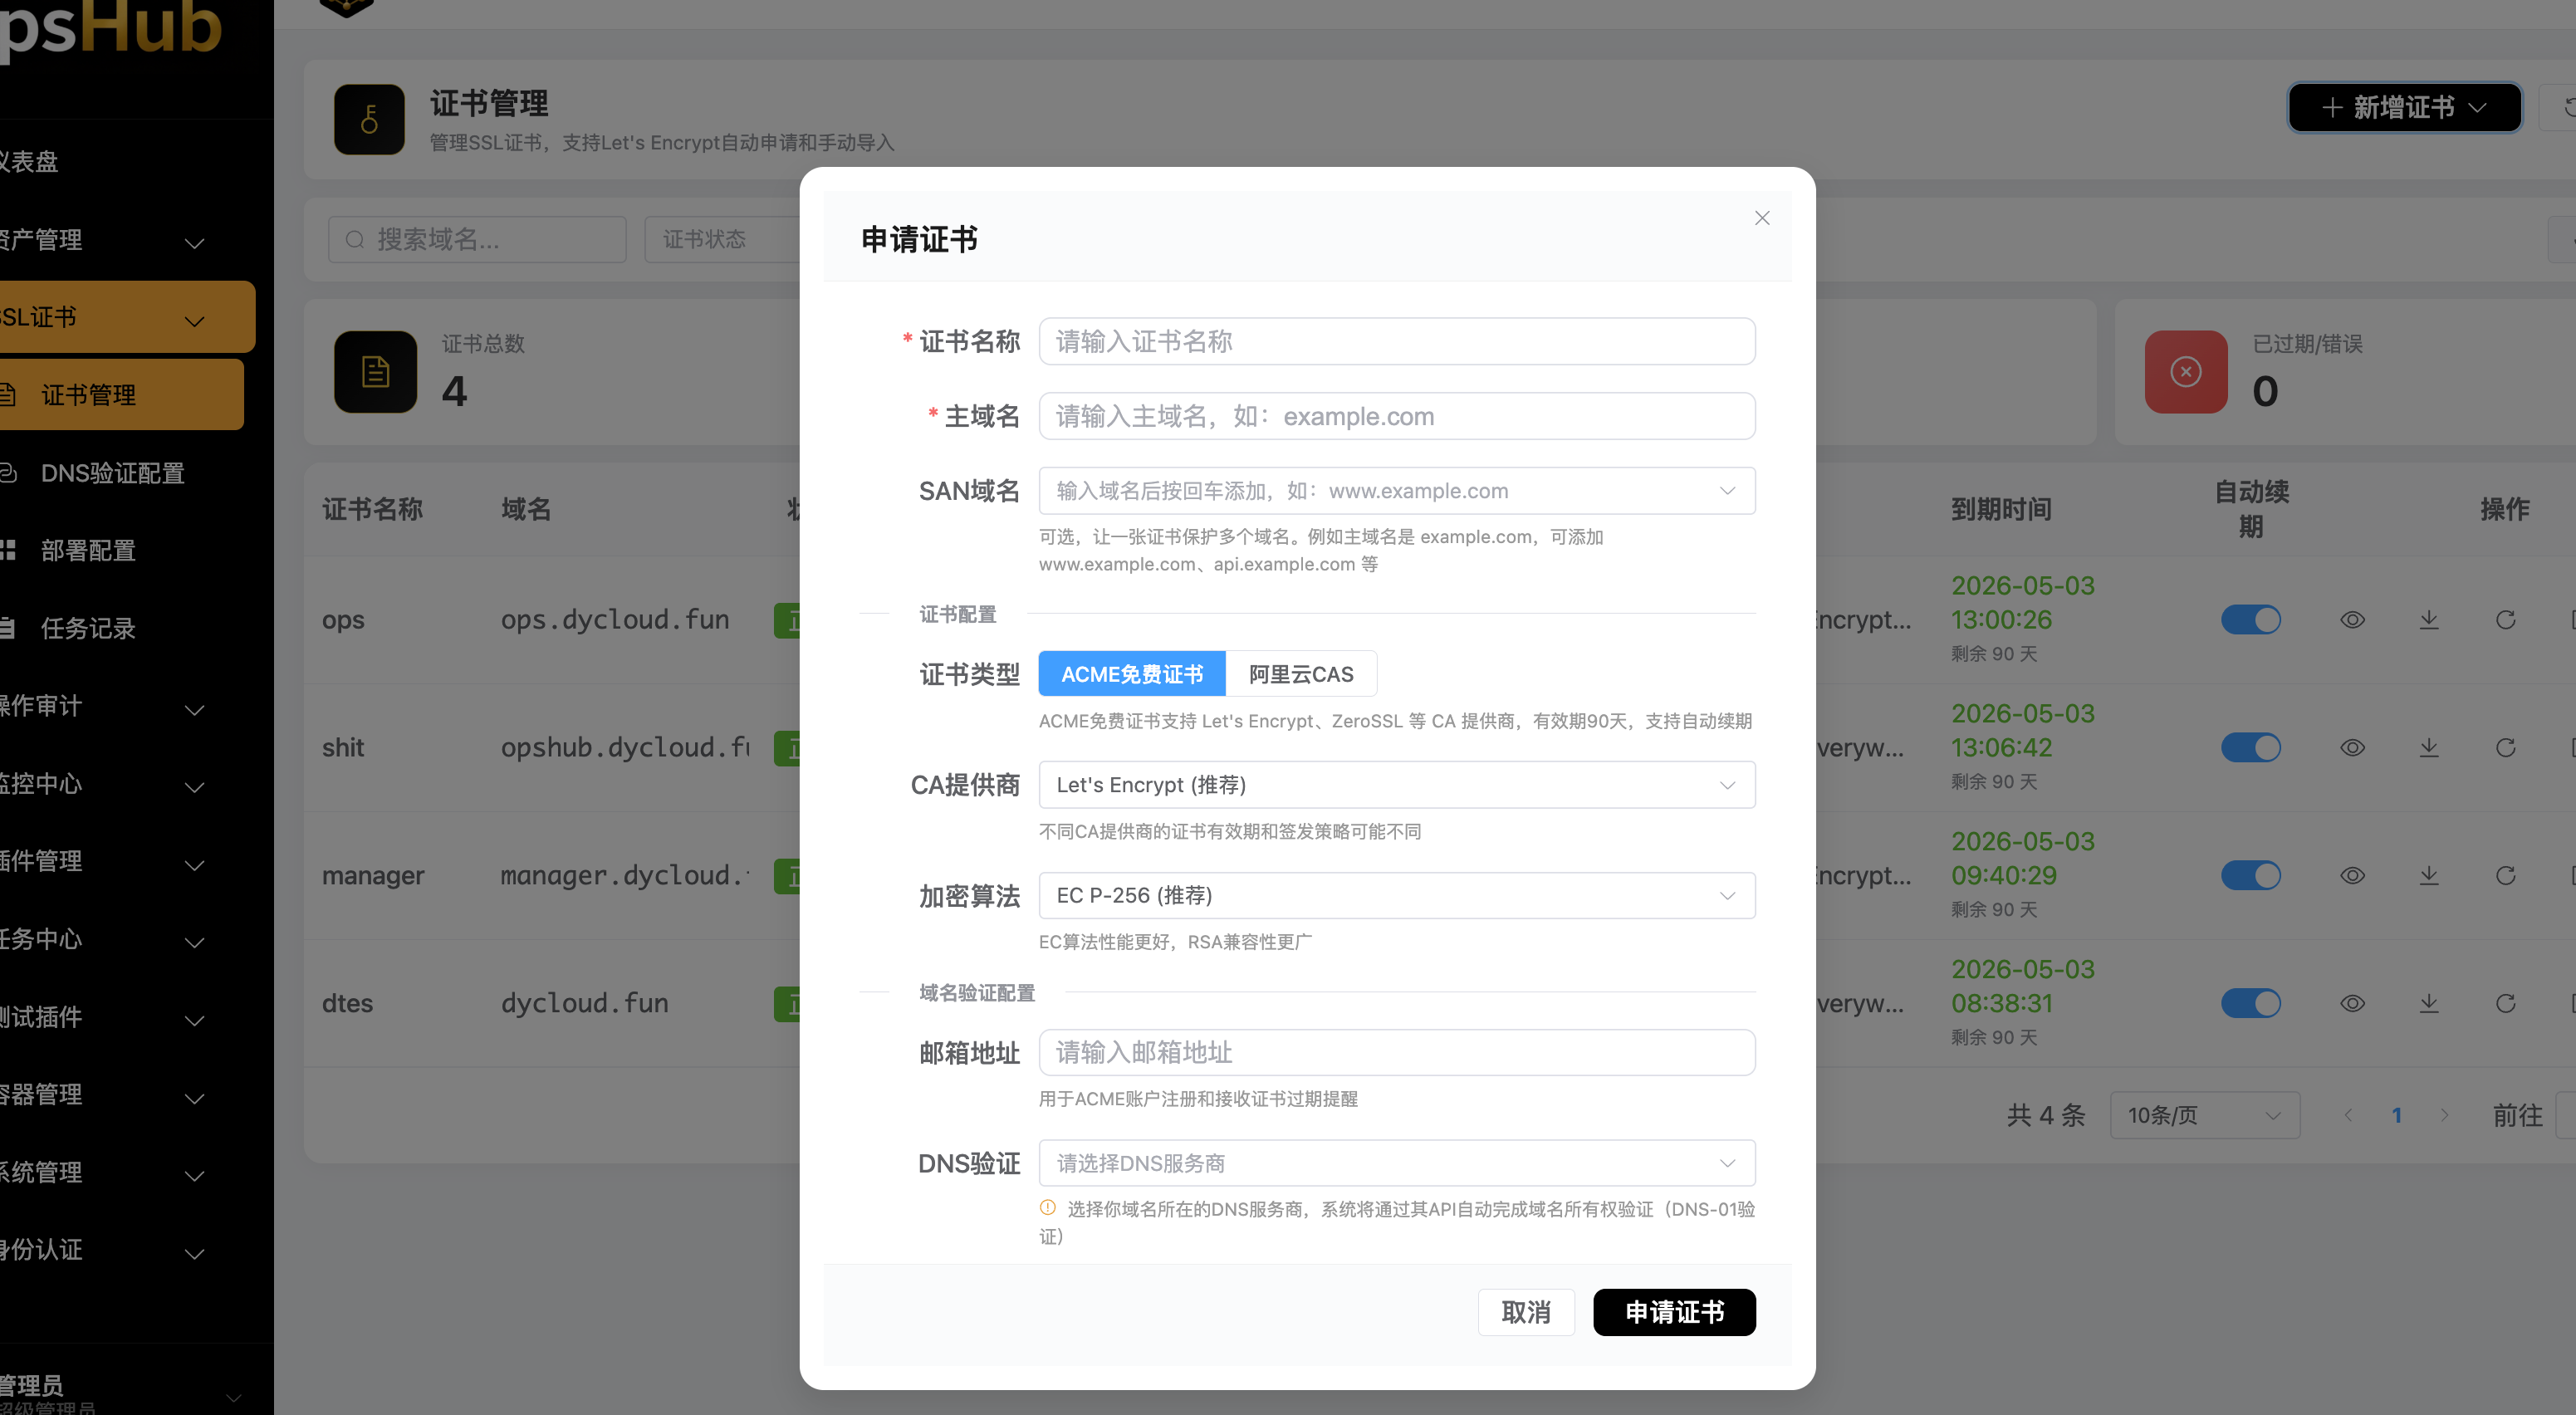Open the 加密算法 dropdown showing EC P-256

pos(1396,895)
